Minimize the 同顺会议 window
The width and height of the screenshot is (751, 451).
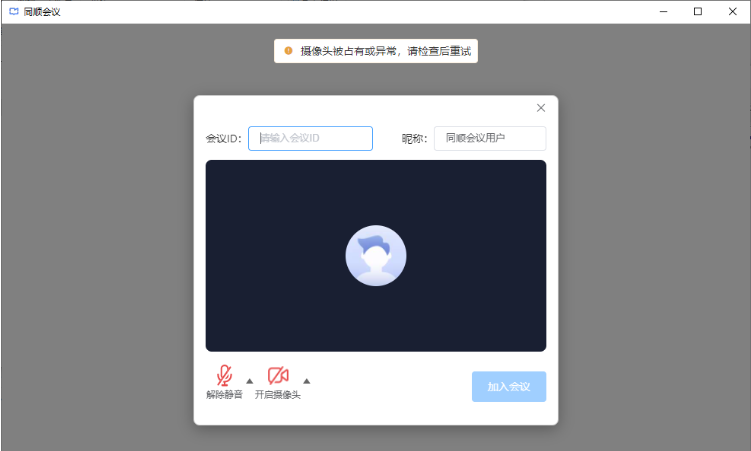(663, 11)
